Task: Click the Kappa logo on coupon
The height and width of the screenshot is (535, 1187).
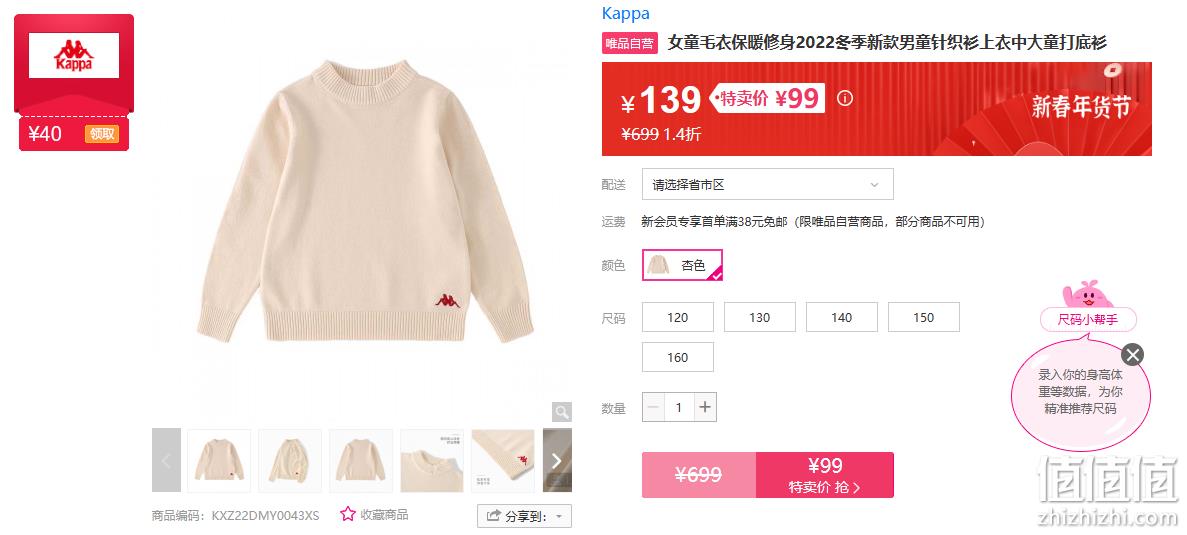Action: 74,55
